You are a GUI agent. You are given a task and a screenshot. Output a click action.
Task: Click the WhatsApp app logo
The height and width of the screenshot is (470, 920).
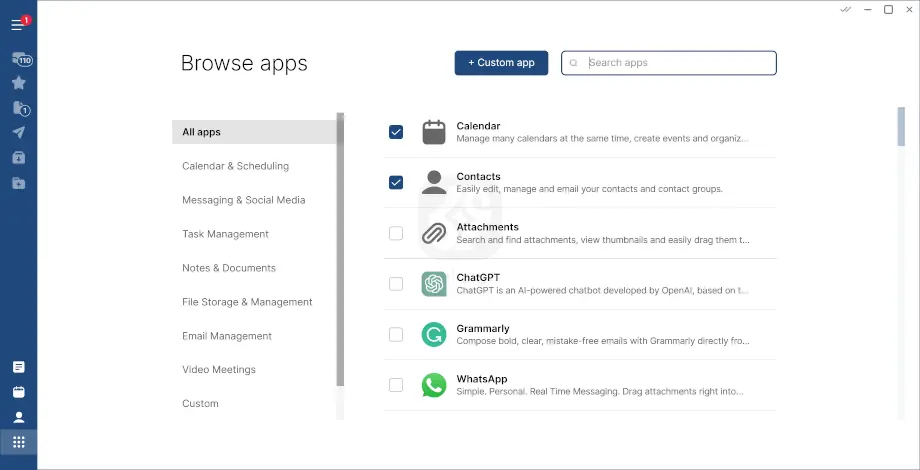pos(433,385)
